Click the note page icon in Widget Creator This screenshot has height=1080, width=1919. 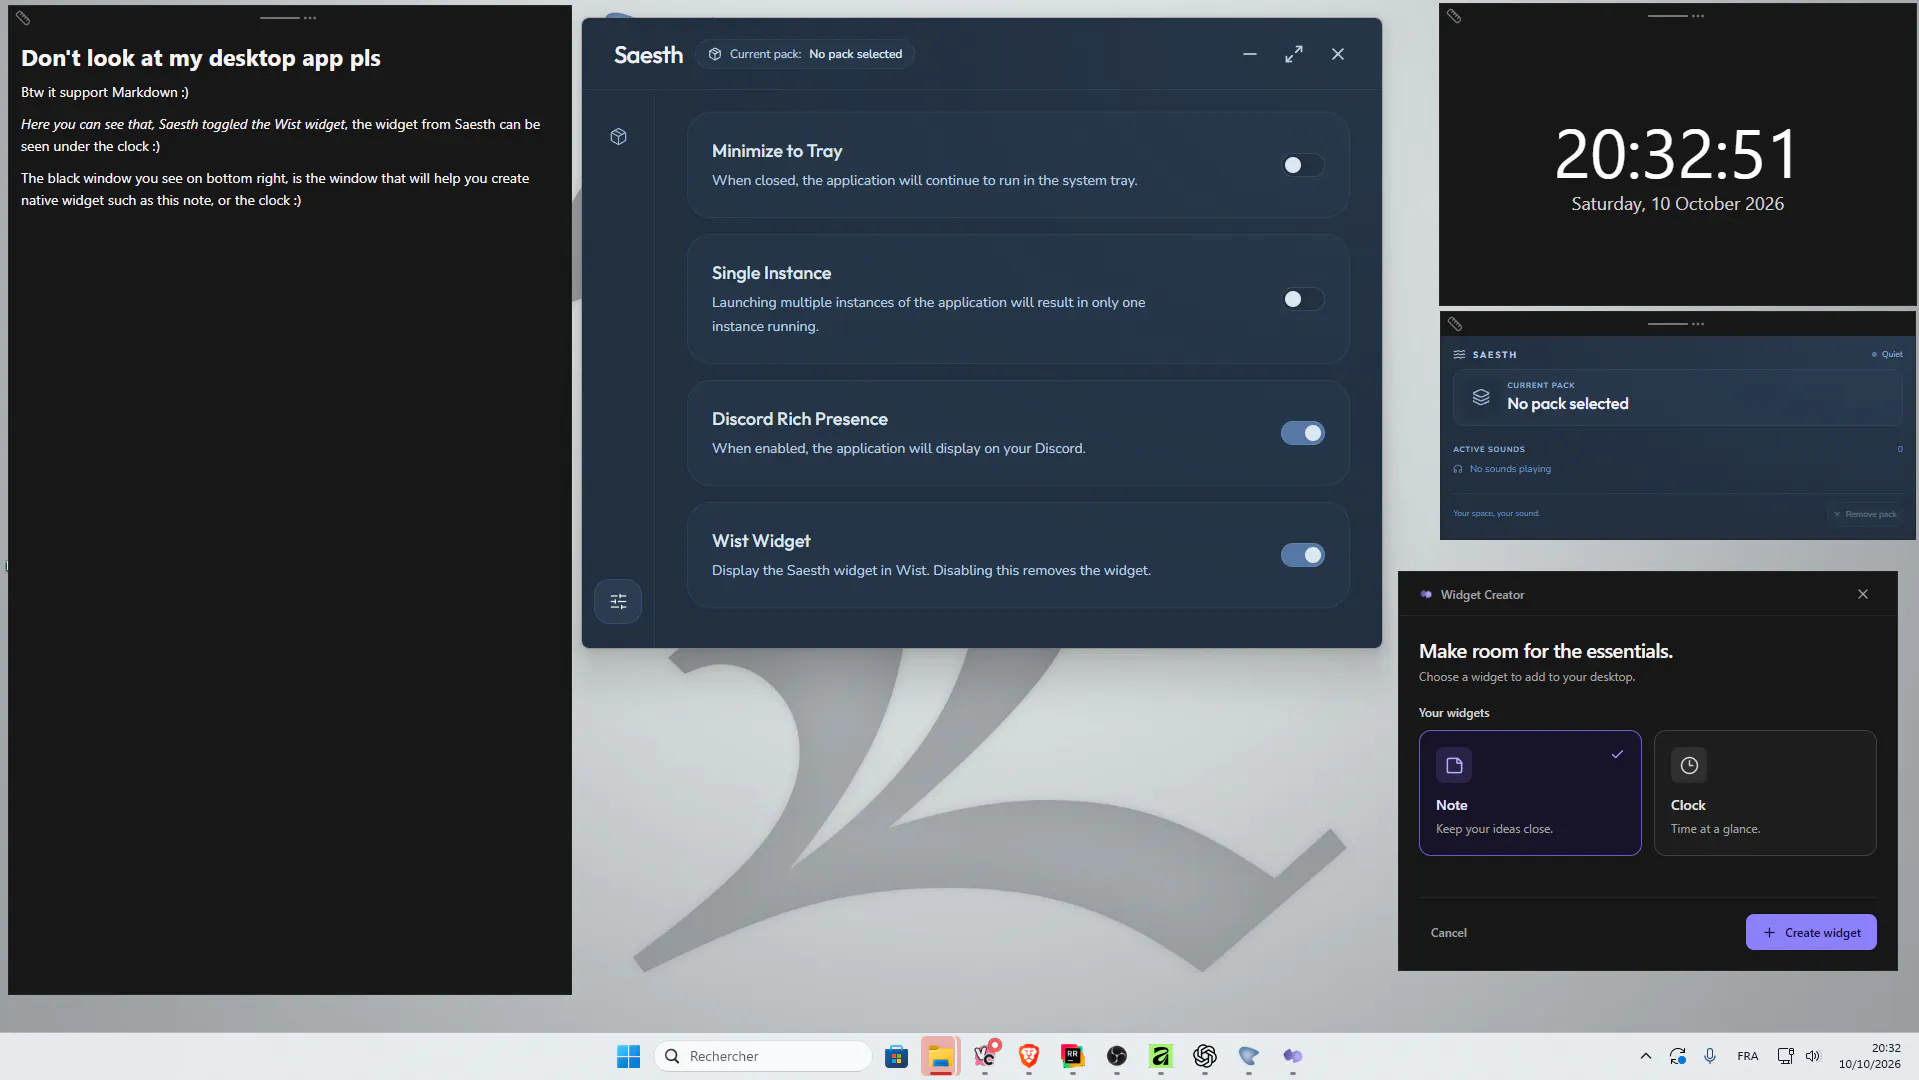coord(1454,765)
